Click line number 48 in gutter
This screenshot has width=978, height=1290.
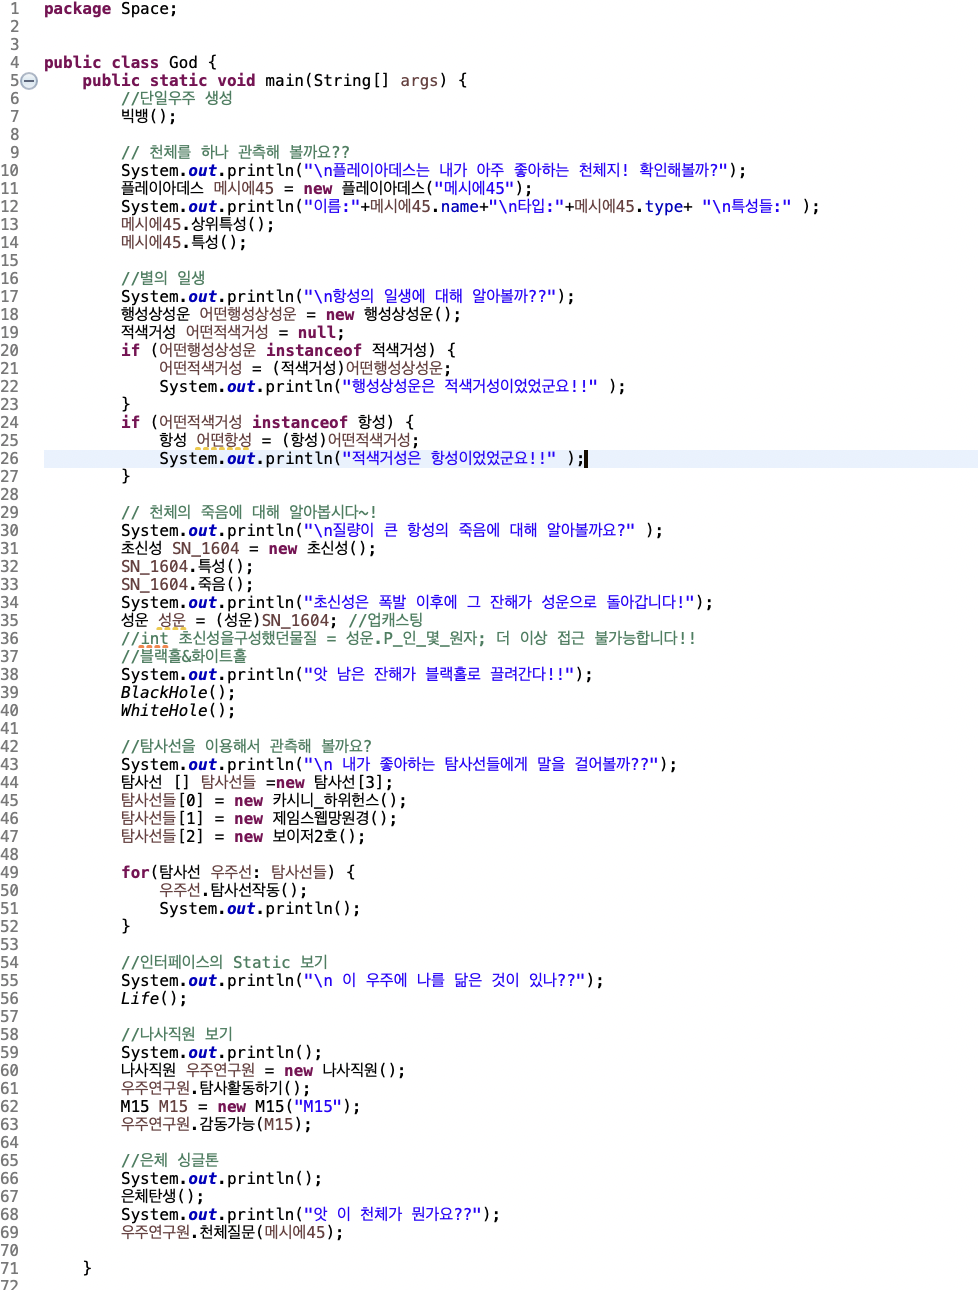click(10, 855)
